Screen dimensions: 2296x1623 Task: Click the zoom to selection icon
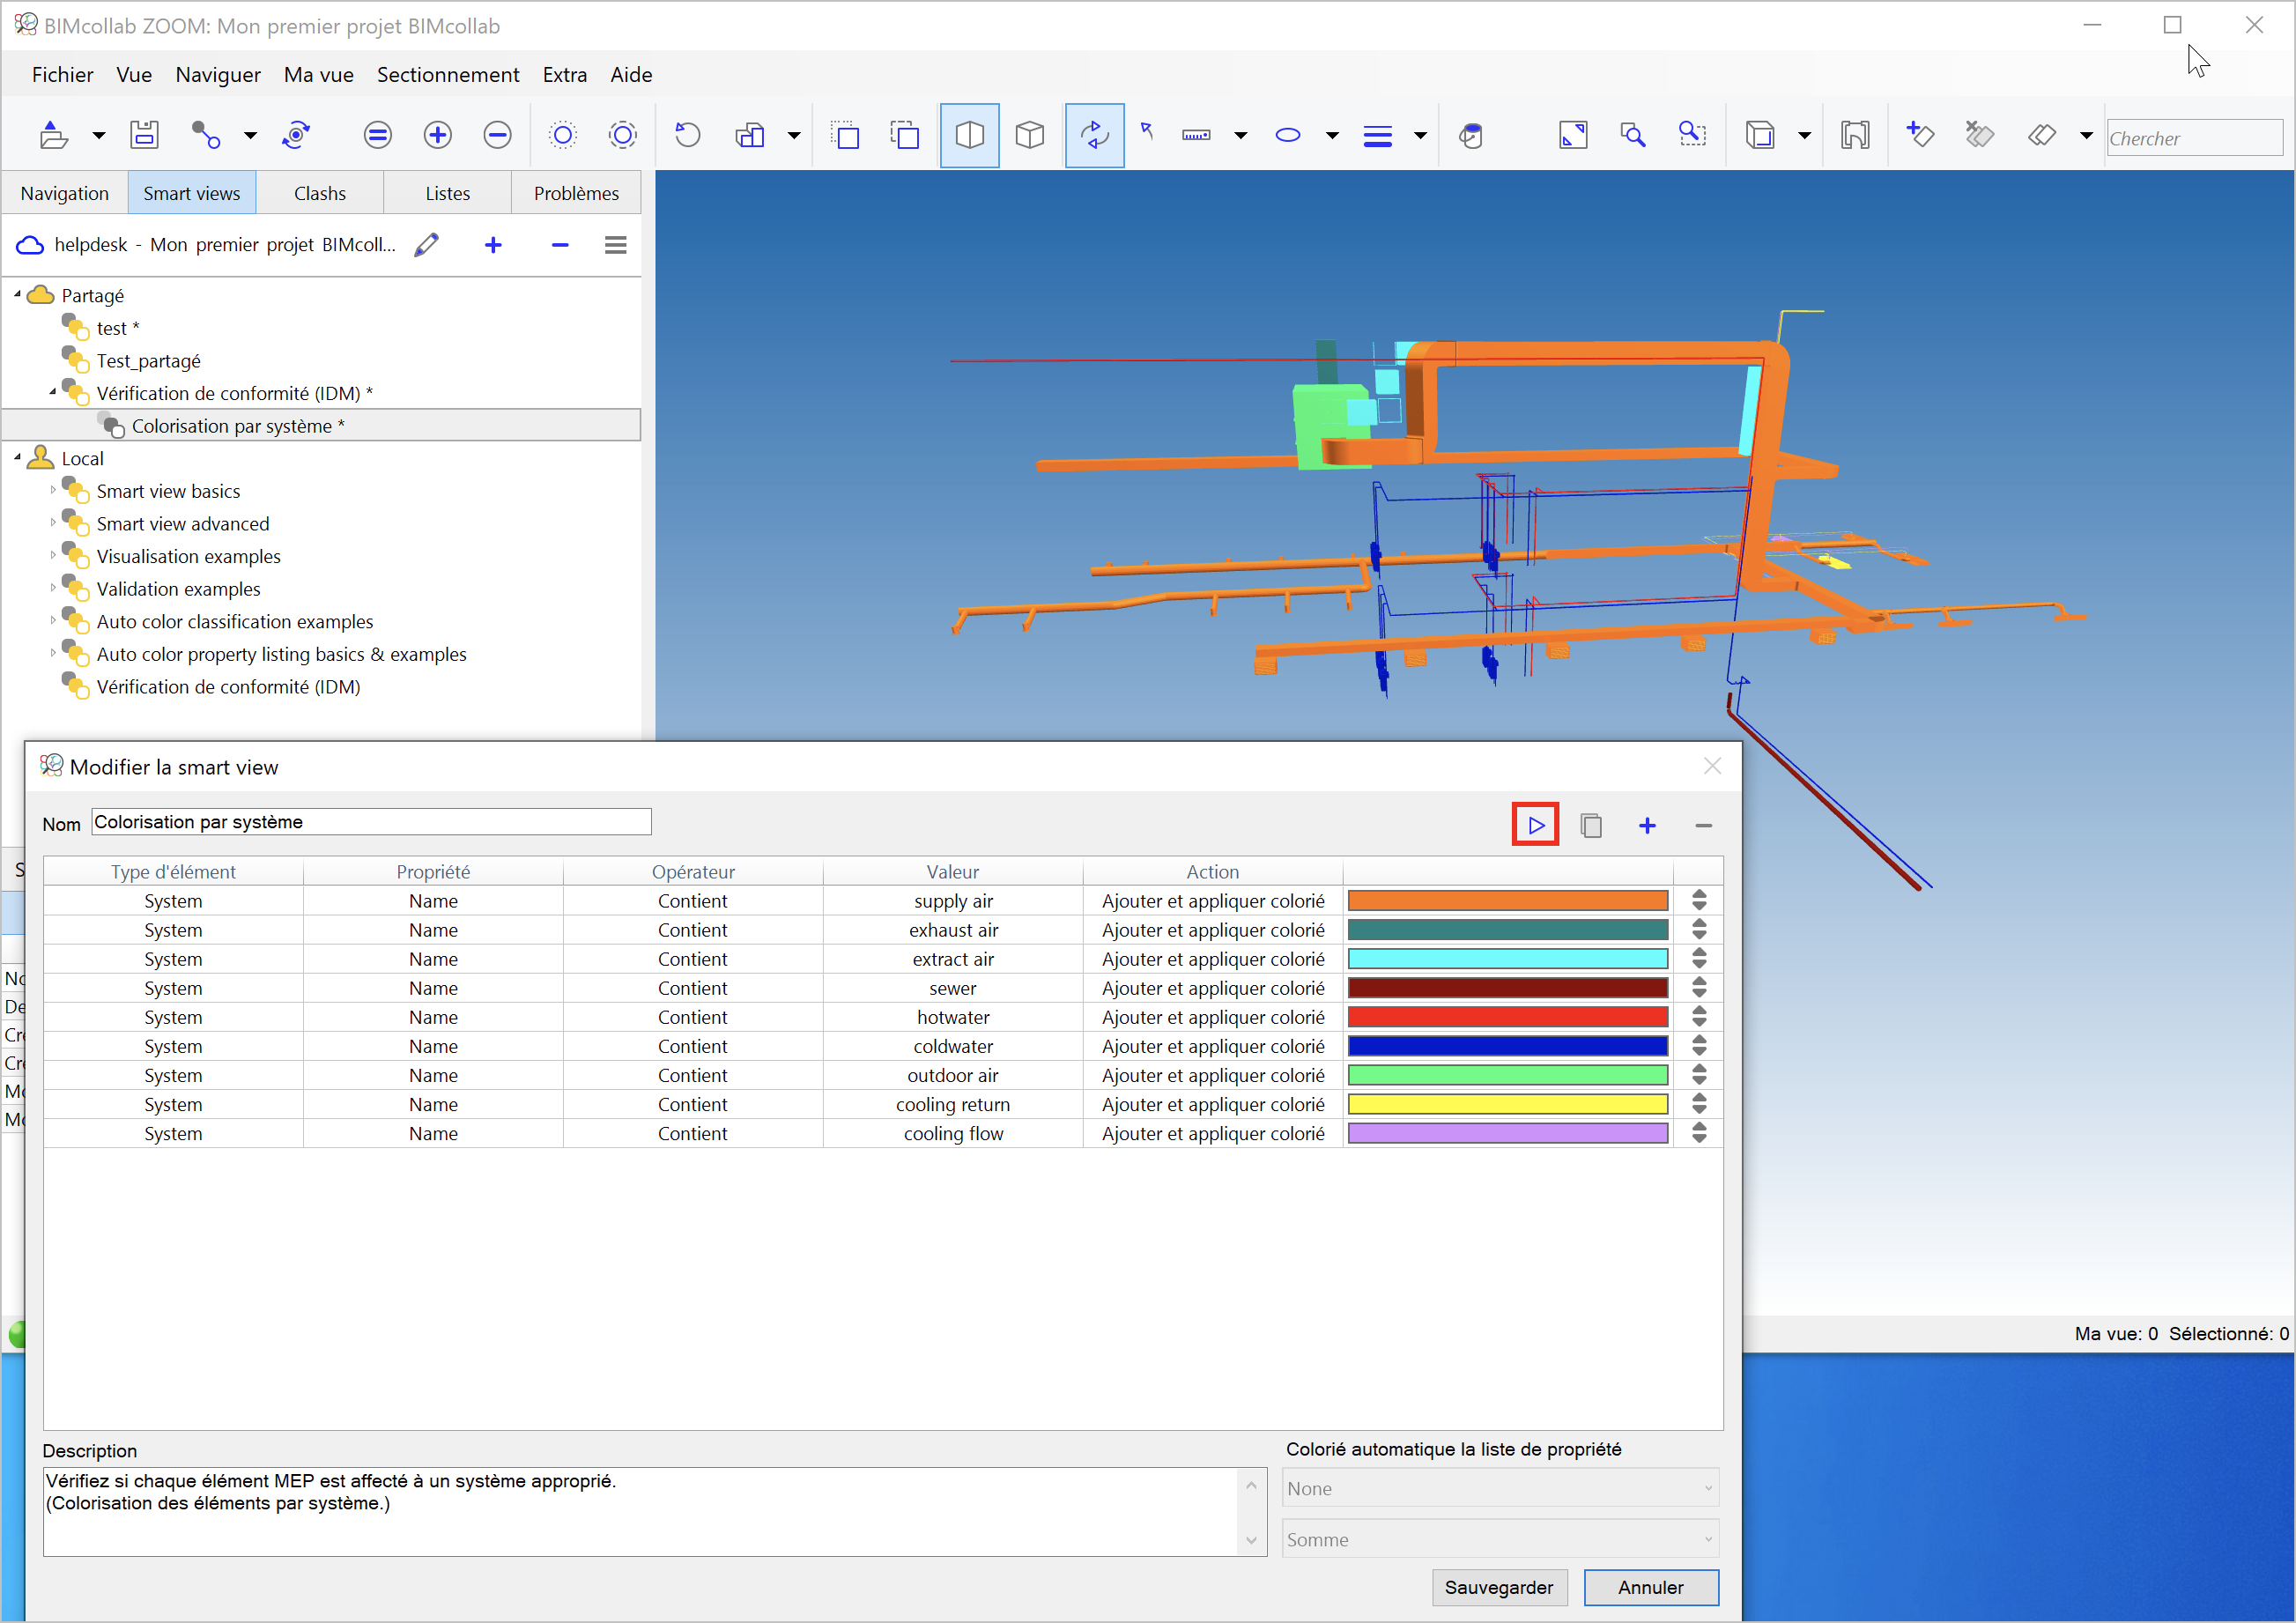click(1692, 135)
